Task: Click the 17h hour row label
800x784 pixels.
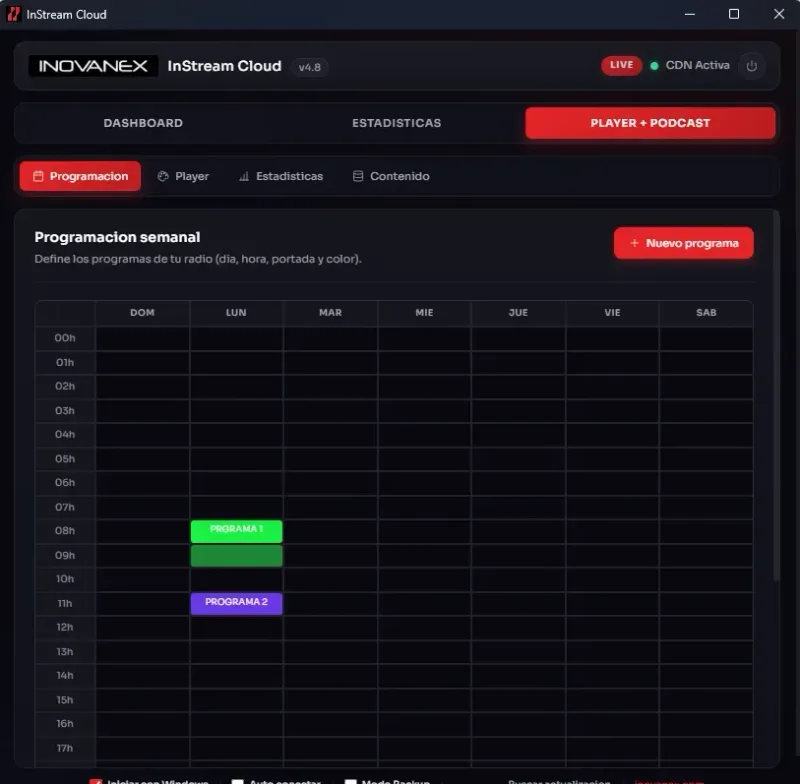Action: point(65,748)
